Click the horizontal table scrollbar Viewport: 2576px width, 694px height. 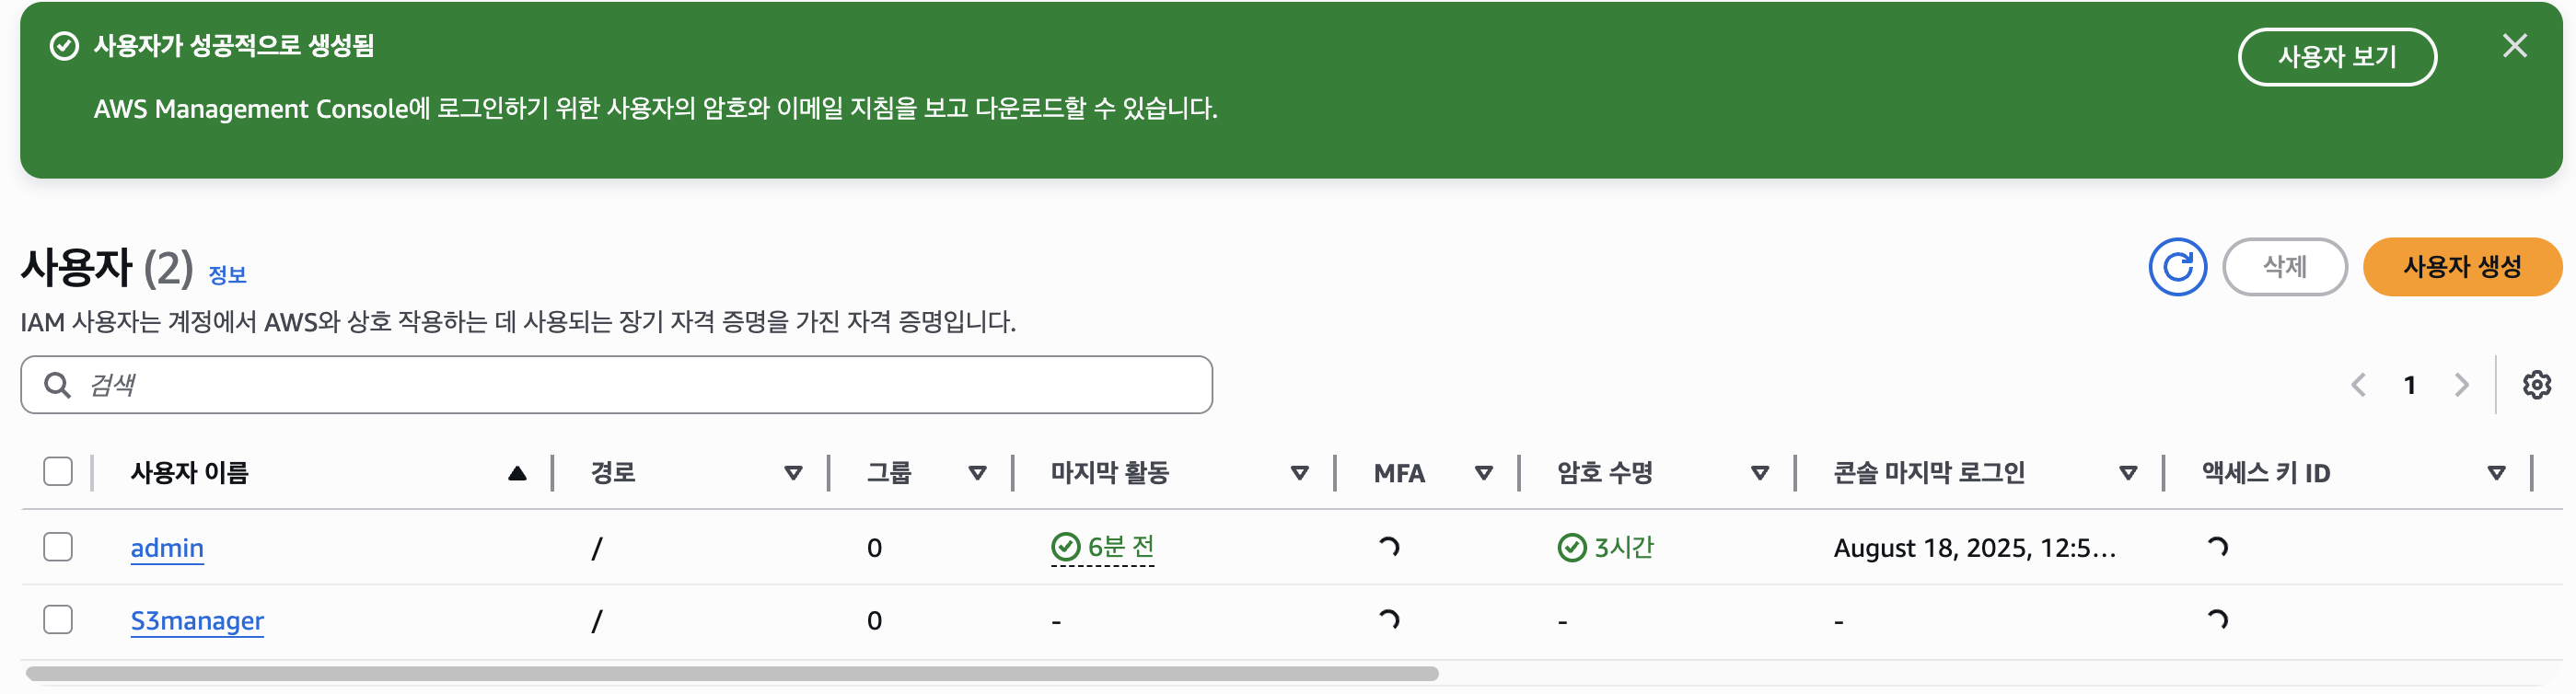pos(732,674)
